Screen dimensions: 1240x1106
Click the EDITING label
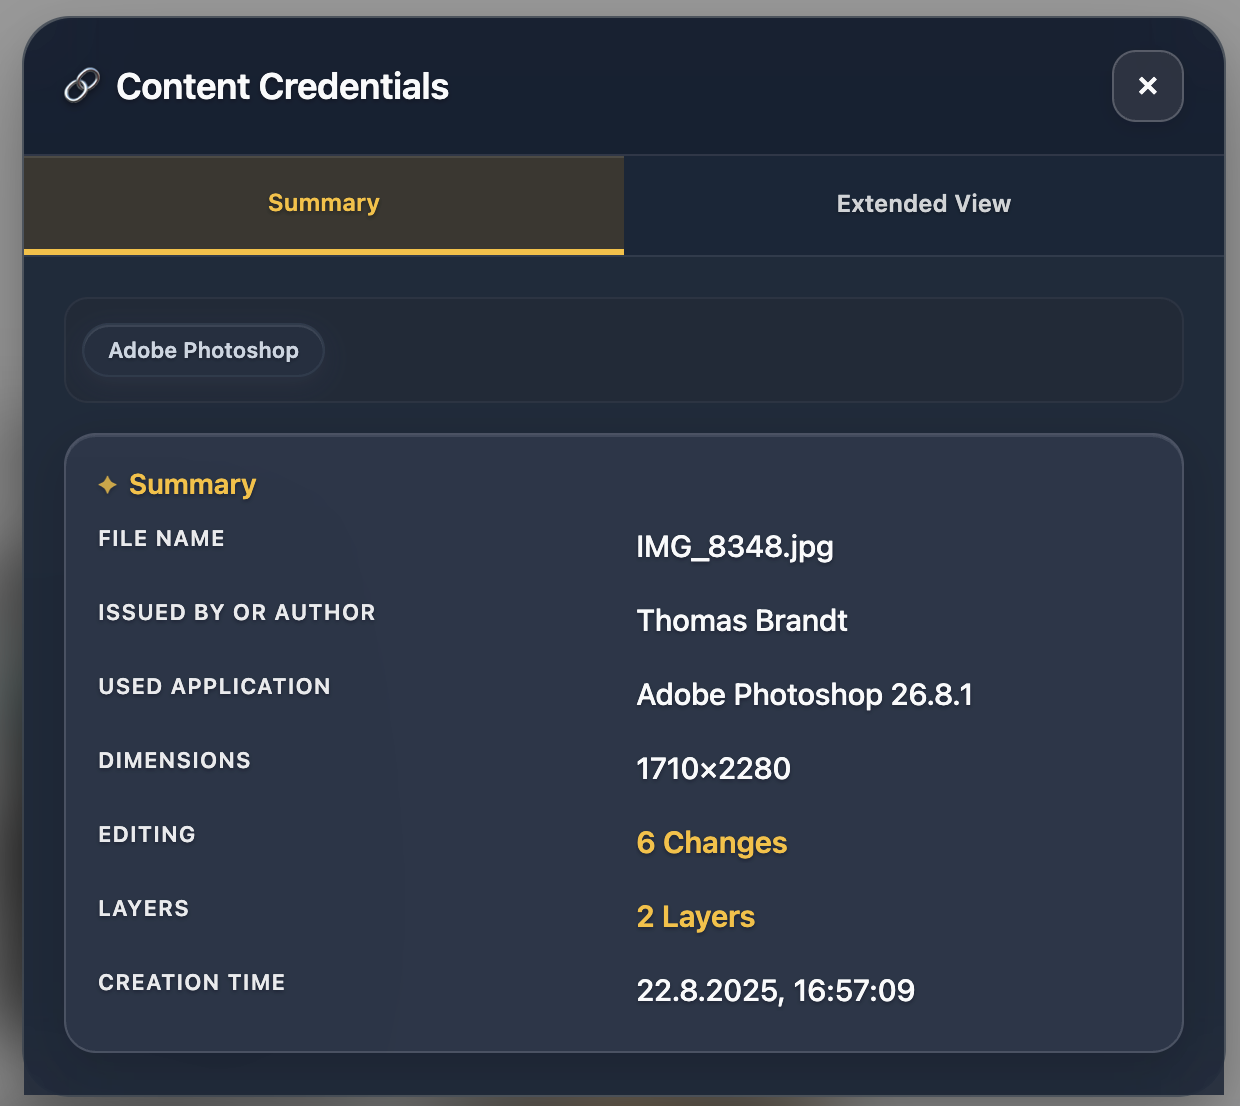[147, 834]
